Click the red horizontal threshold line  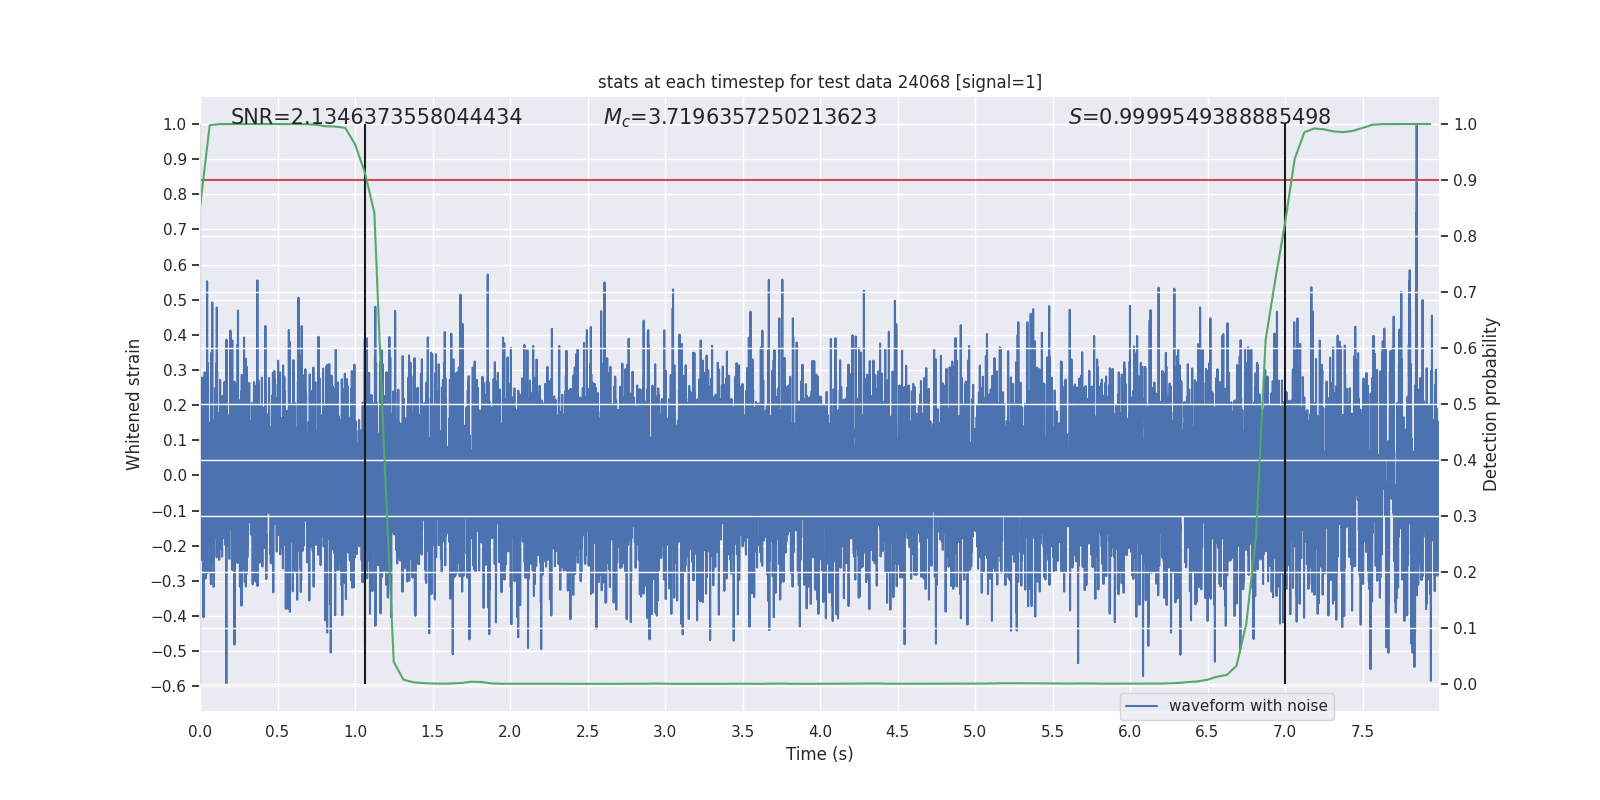[820, 180]
